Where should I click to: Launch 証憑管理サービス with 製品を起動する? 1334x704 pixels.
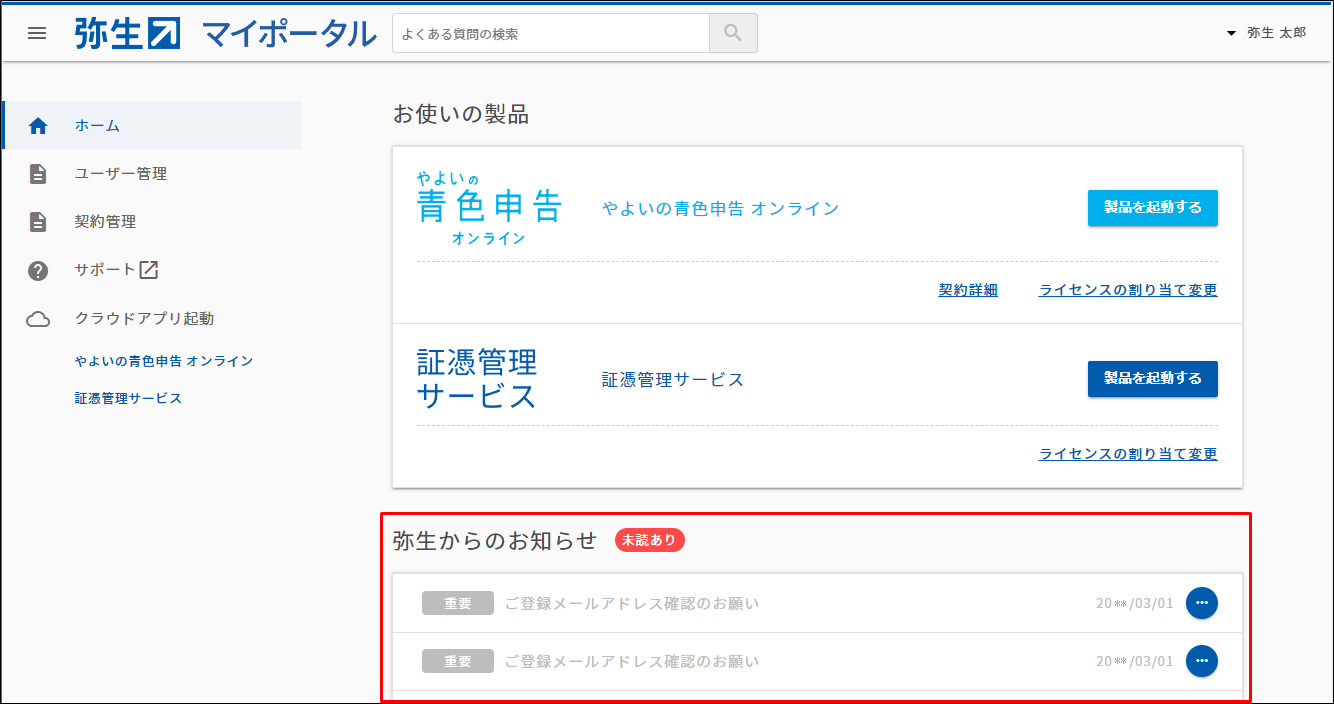pyautogui.click(x=1152, y=379)
